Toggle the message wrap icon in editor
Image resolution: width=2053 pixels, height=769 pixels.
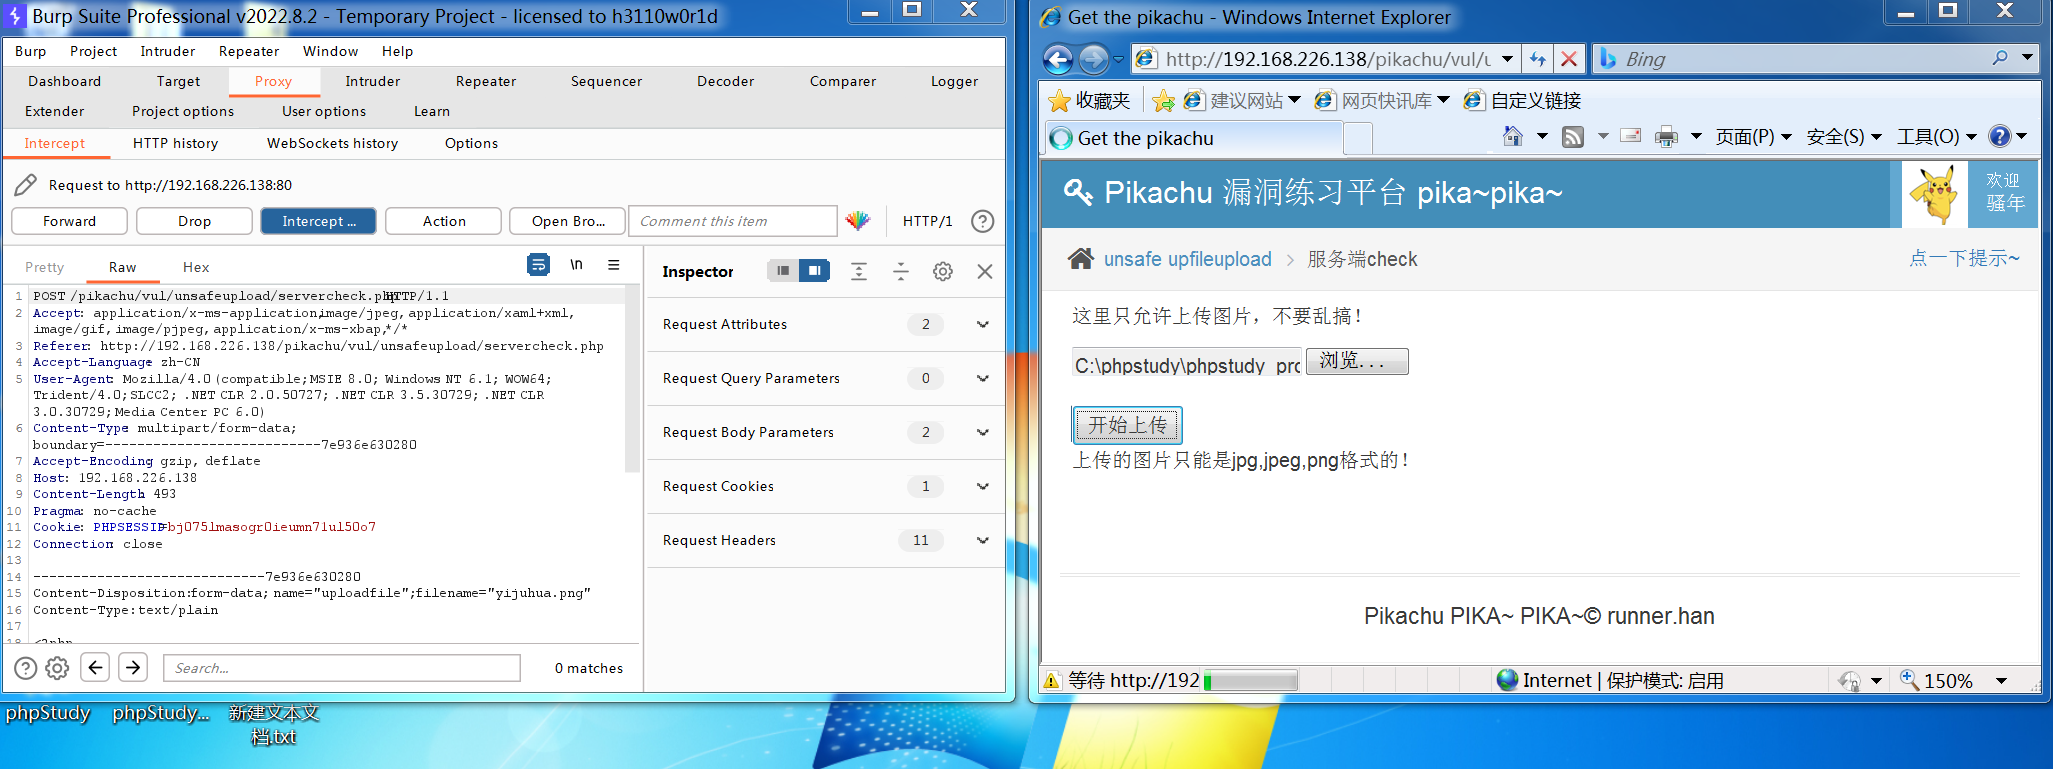tap(538, 265)
